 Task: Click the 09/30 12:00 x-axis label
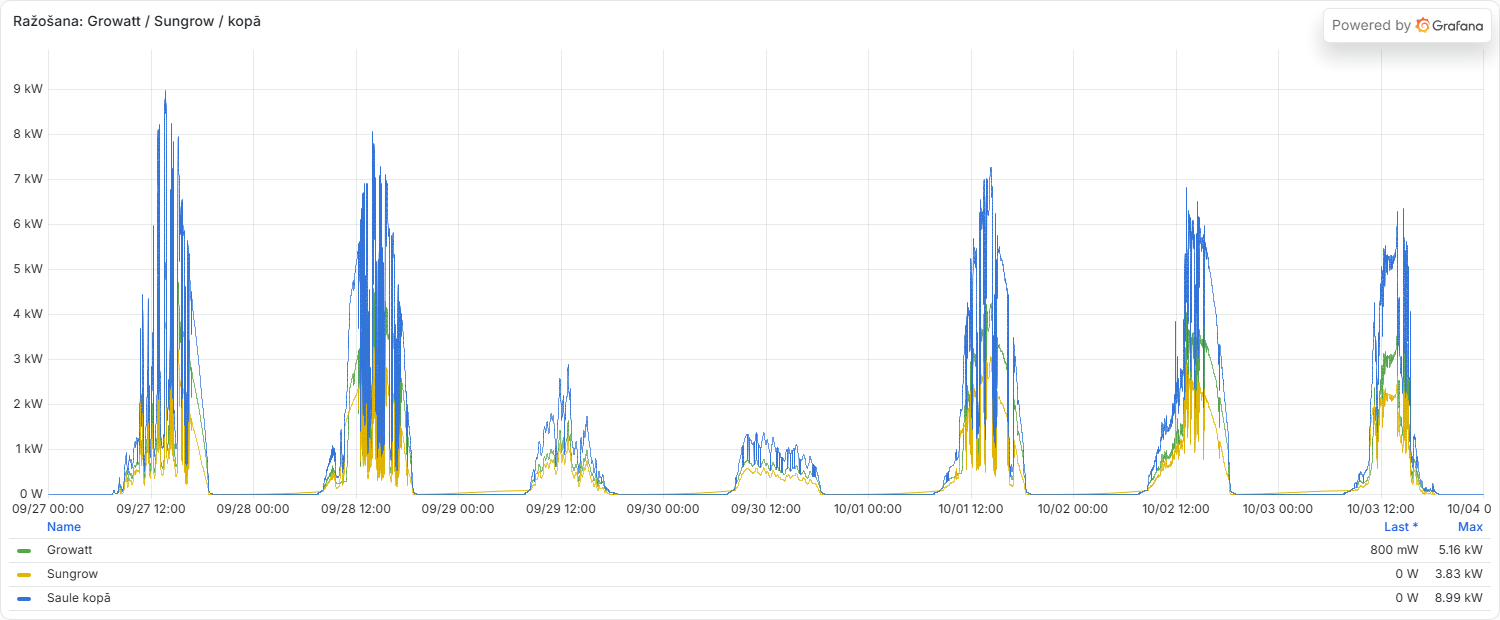766,508
